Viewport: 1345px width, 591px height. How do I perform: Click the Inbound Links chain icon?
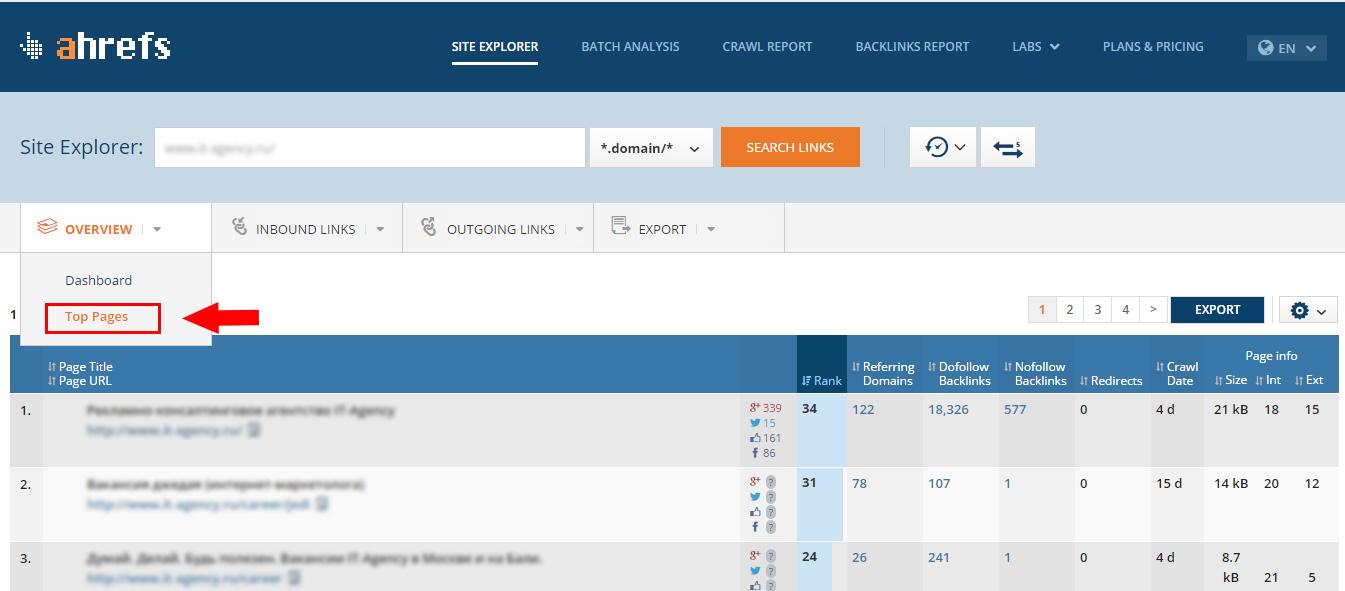[239, 227]
